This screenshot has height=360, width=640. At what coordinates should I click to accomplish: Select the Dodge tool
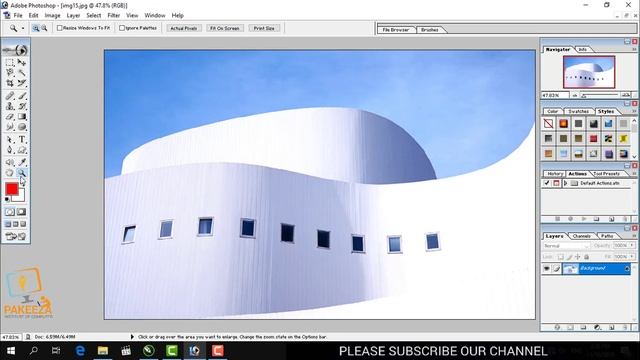22,127
